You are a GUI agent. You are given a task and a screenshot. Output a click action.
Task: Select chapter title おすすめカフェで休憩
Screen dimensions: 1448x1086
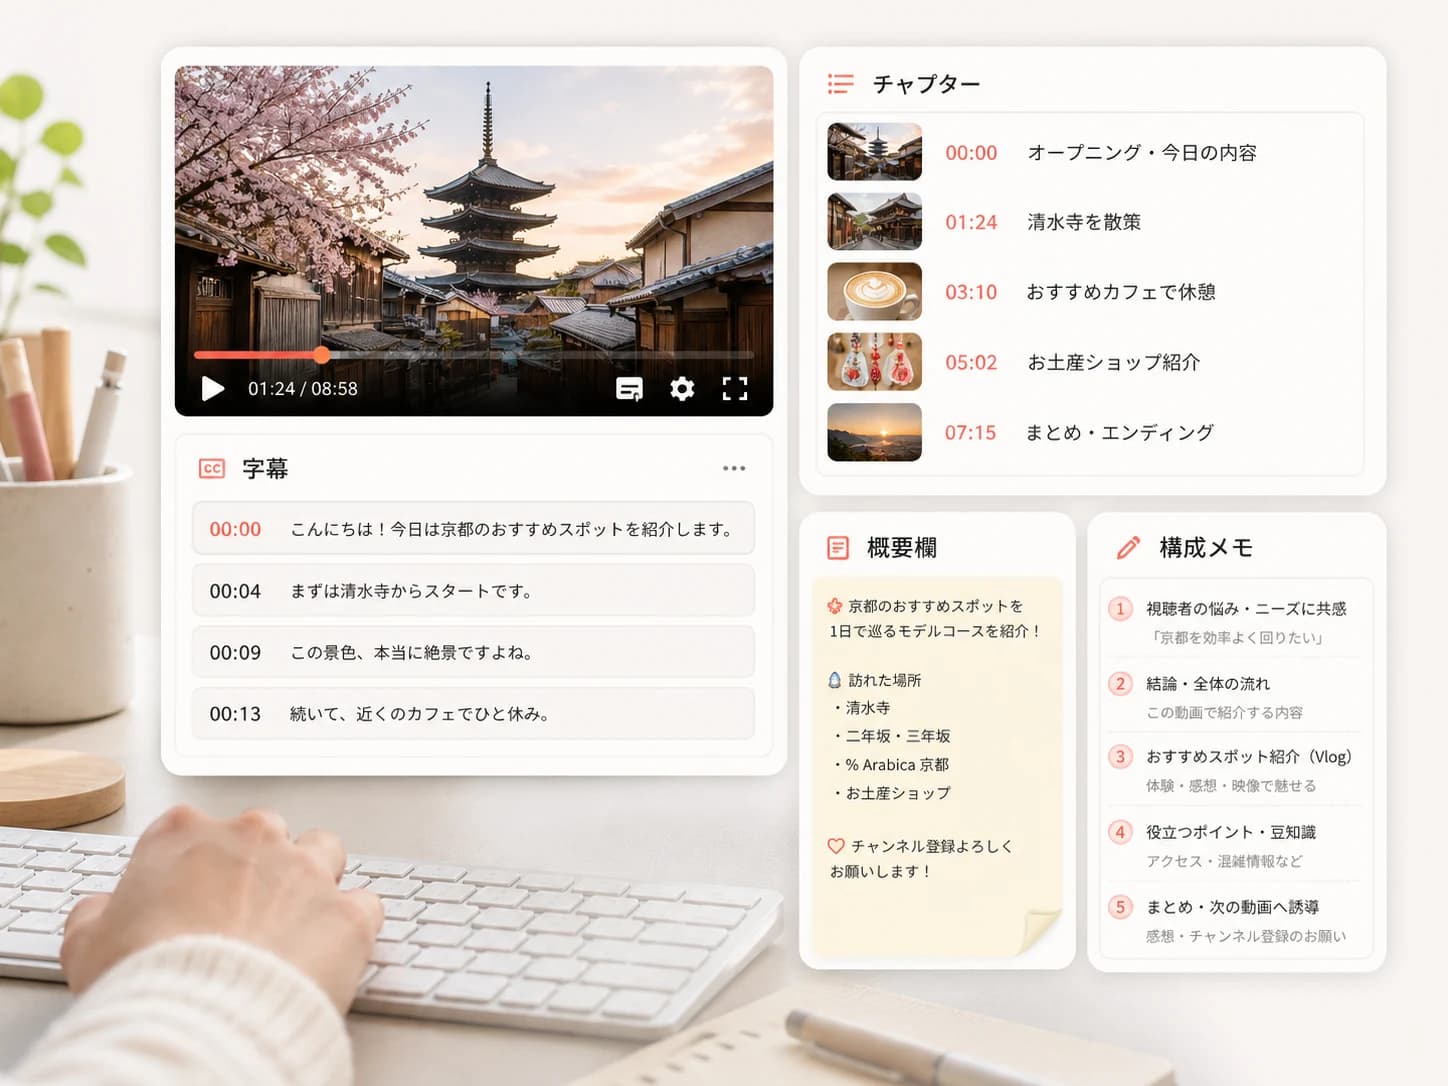(x=1121, y=292)
